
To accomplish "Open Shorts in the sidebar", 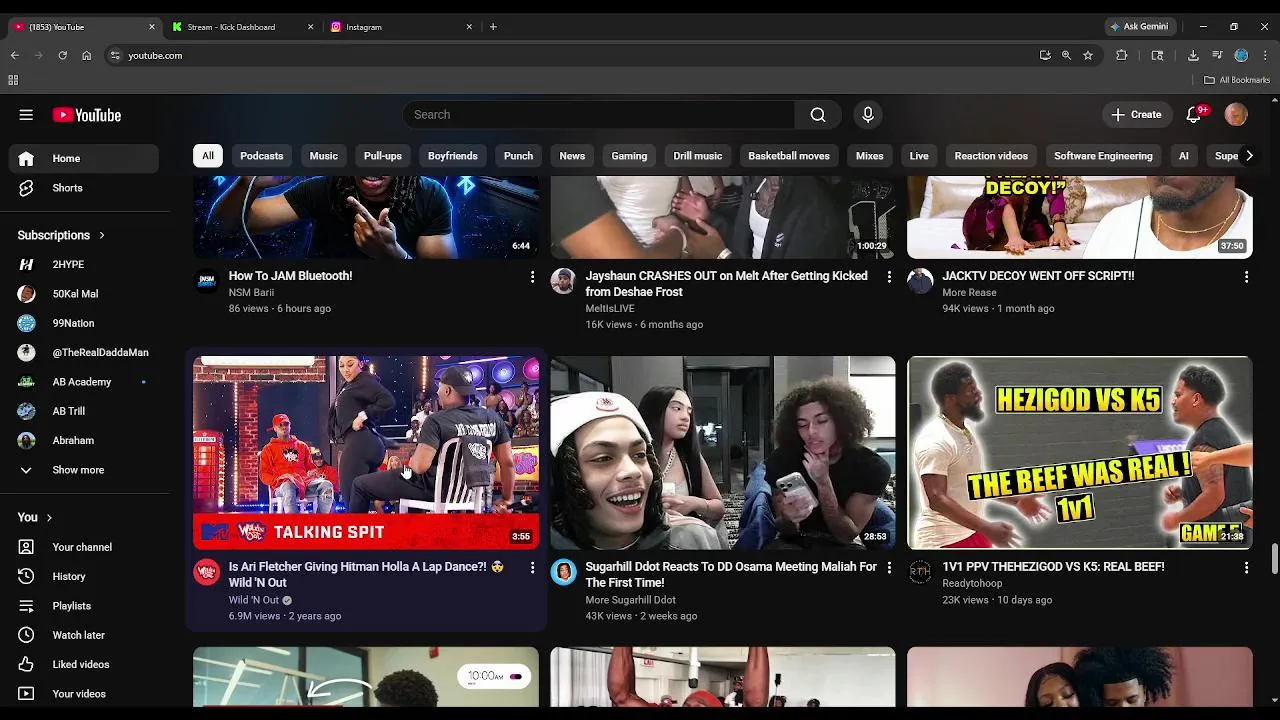I will click(84, 188).
